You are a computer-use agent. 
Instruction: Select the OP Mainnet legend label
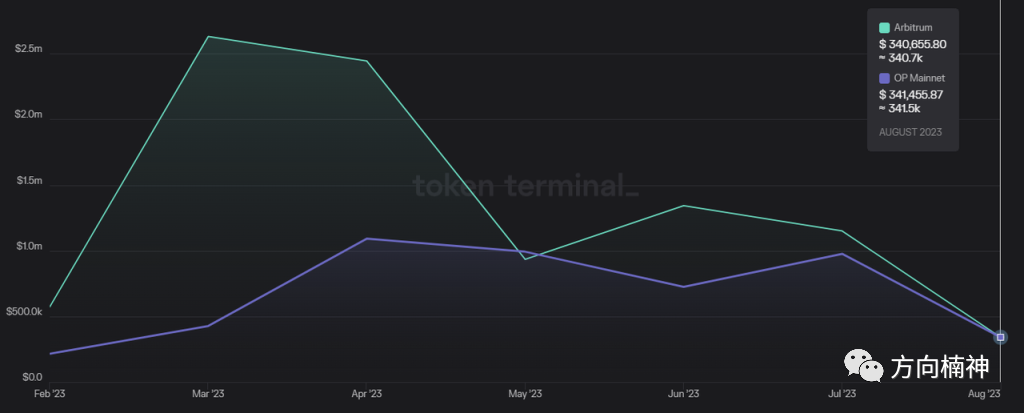point(919,78)
